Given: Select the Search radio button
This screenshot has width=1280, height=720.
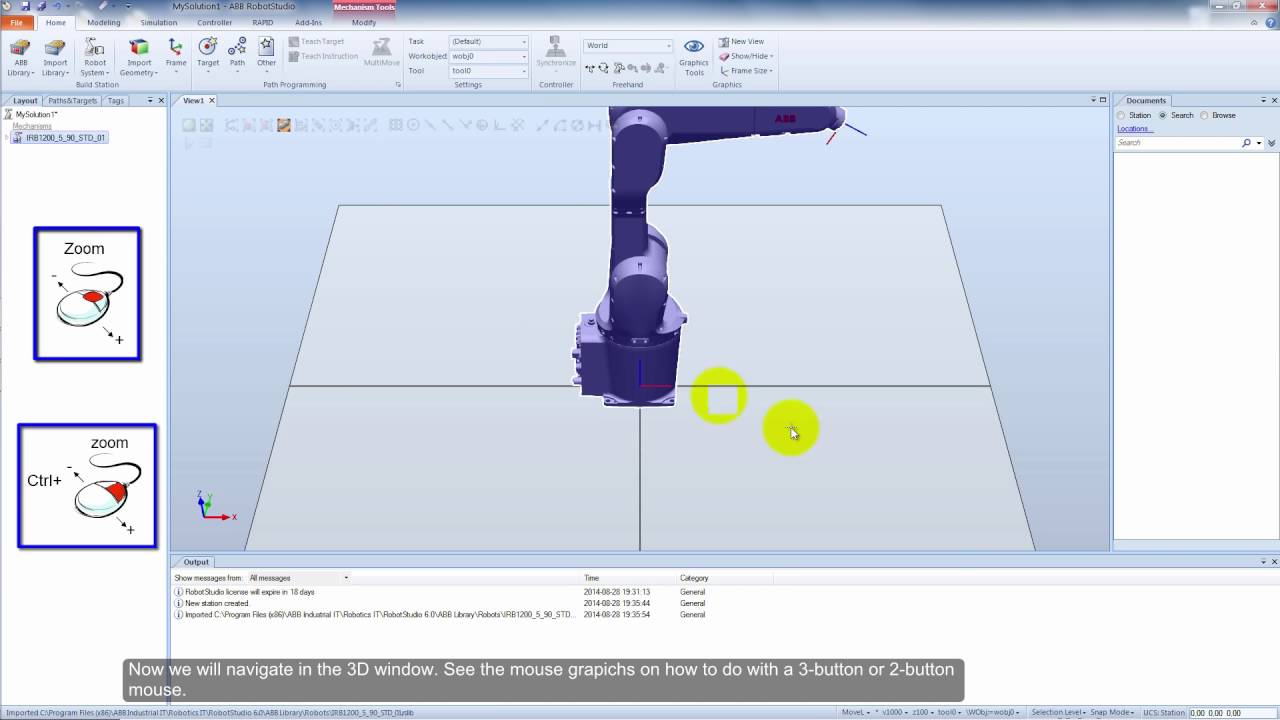Looking at the screenshot, I should [x=1163, y=115].
